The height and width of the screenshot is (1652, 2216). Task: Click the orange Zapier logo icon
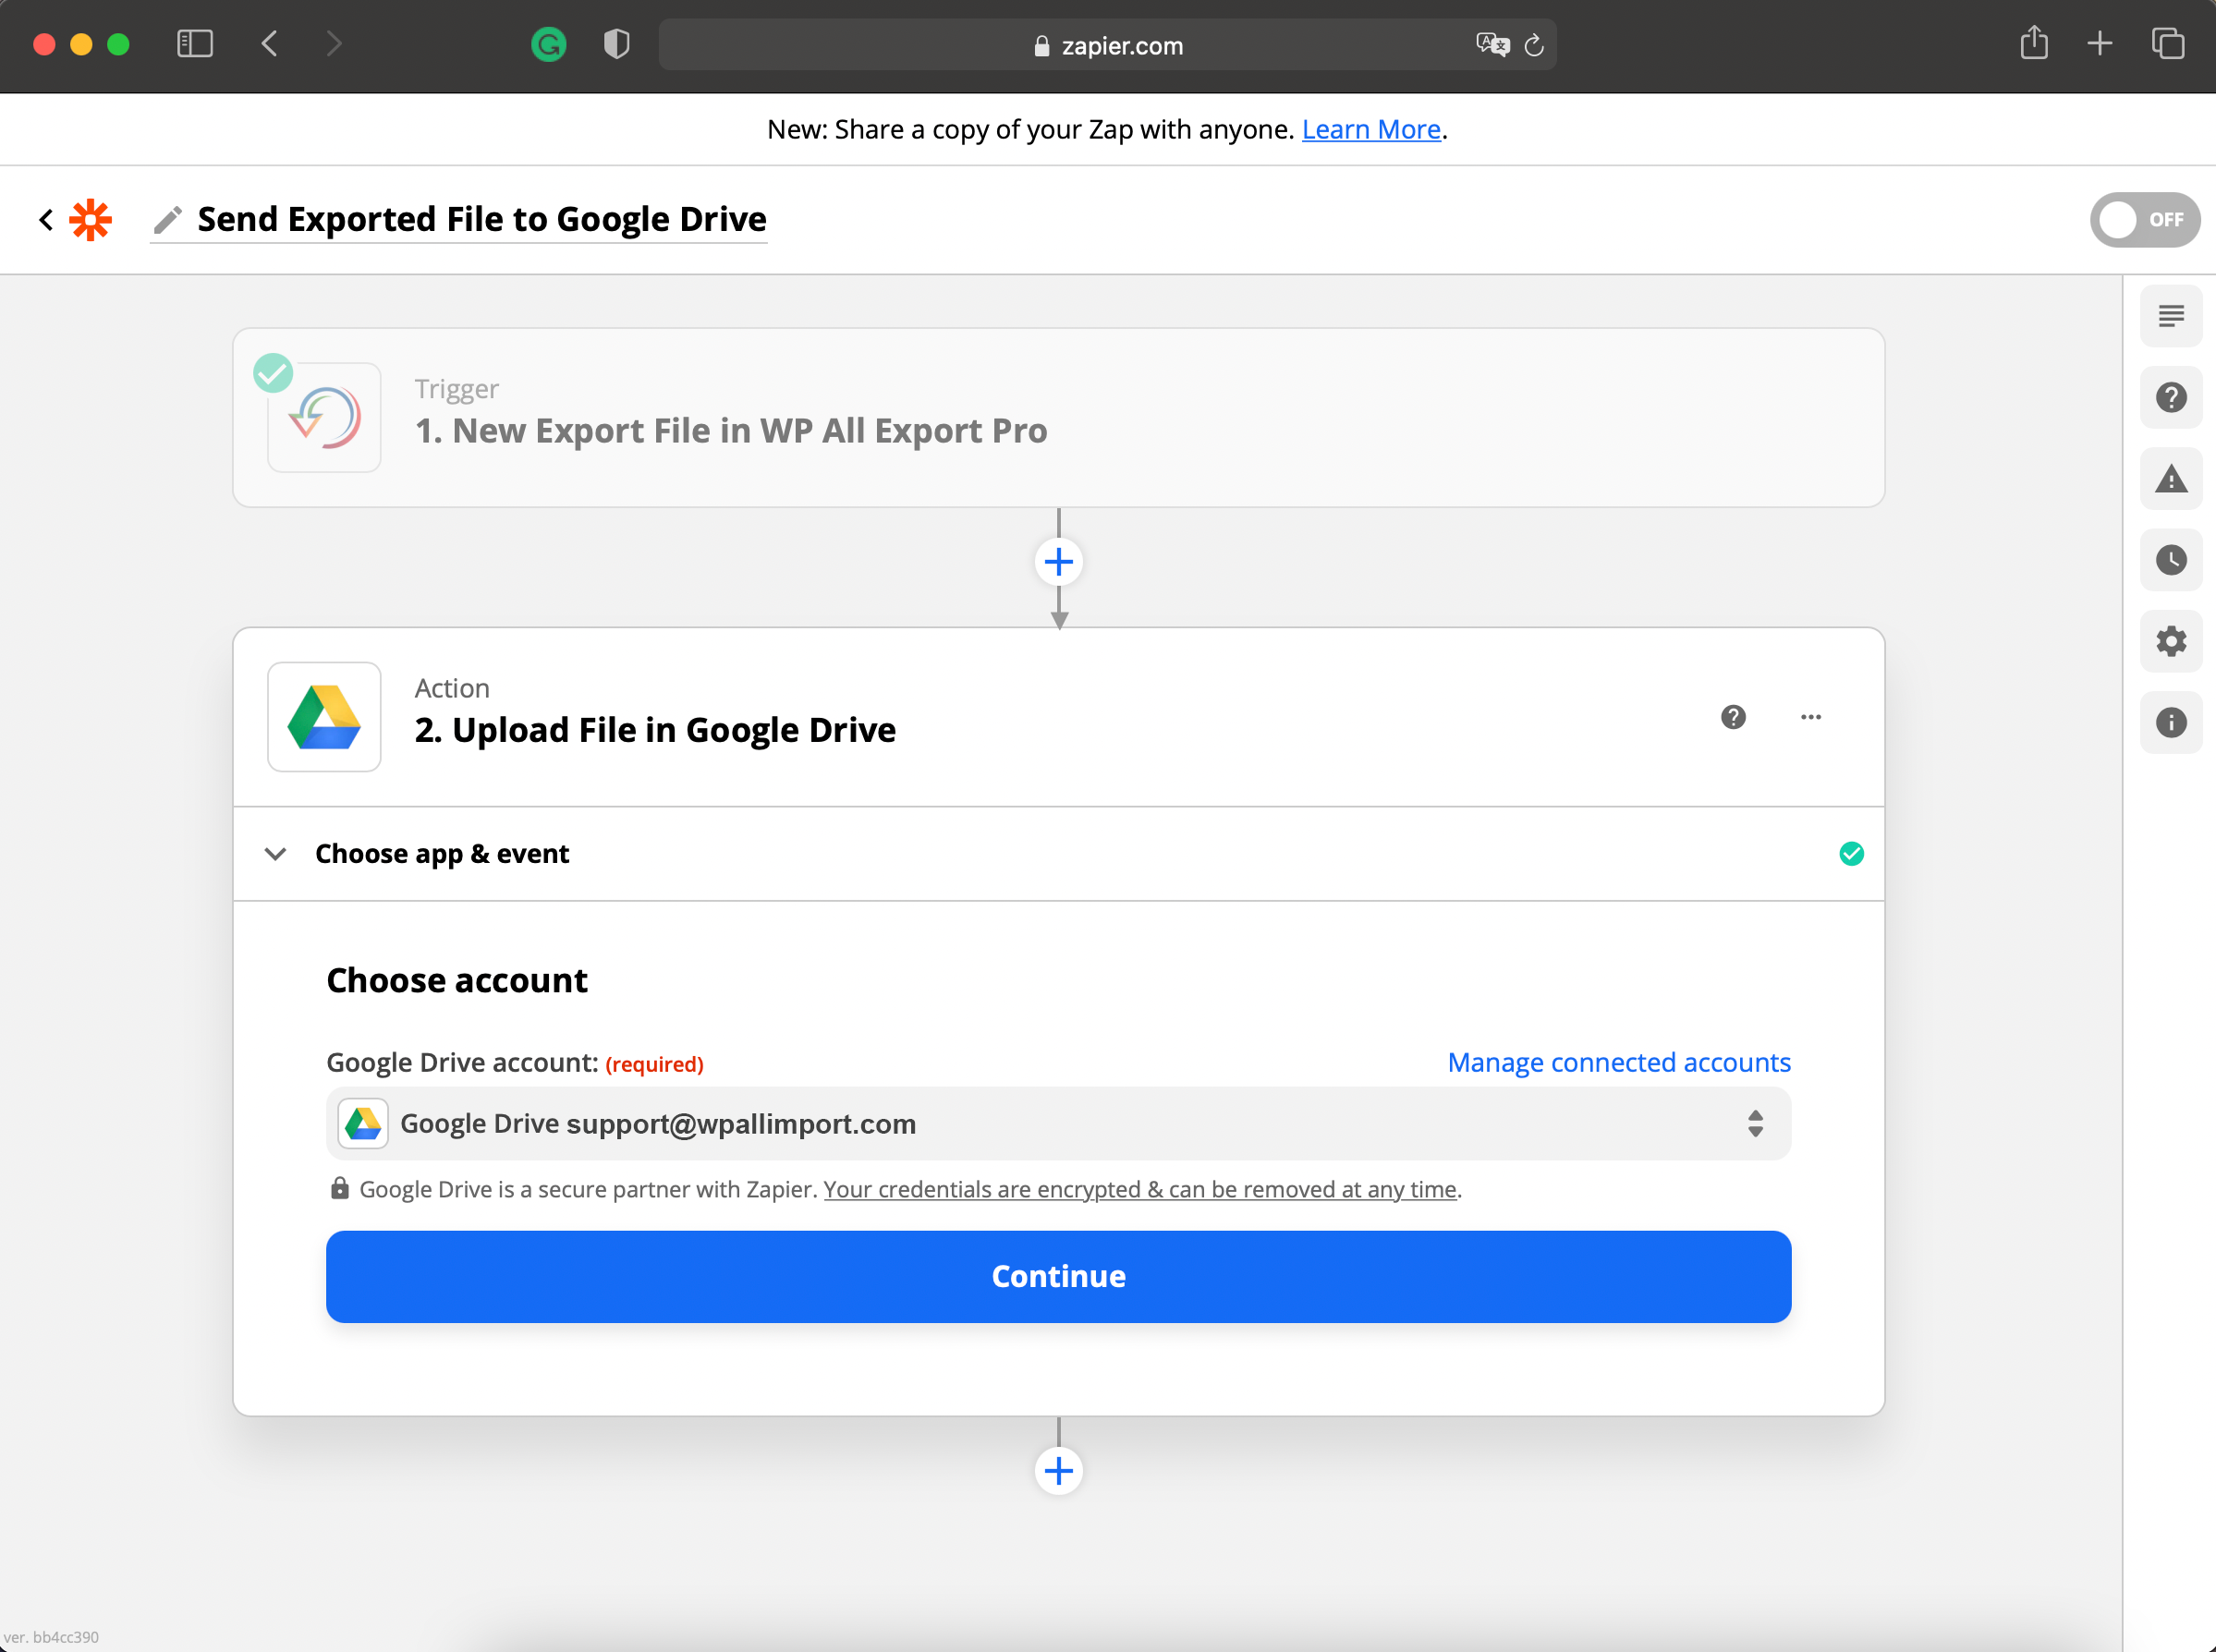[x=90, y=220]
